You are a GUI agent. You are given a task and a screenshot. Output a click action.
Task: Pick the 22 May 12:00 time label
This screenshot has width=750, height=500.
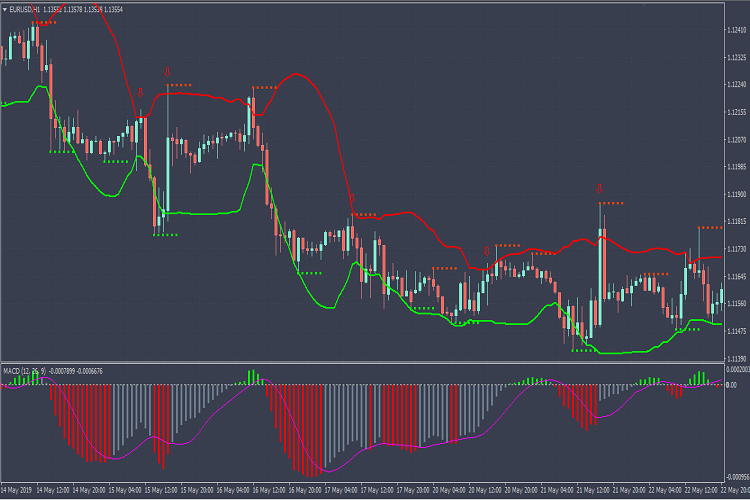(701, 490)
